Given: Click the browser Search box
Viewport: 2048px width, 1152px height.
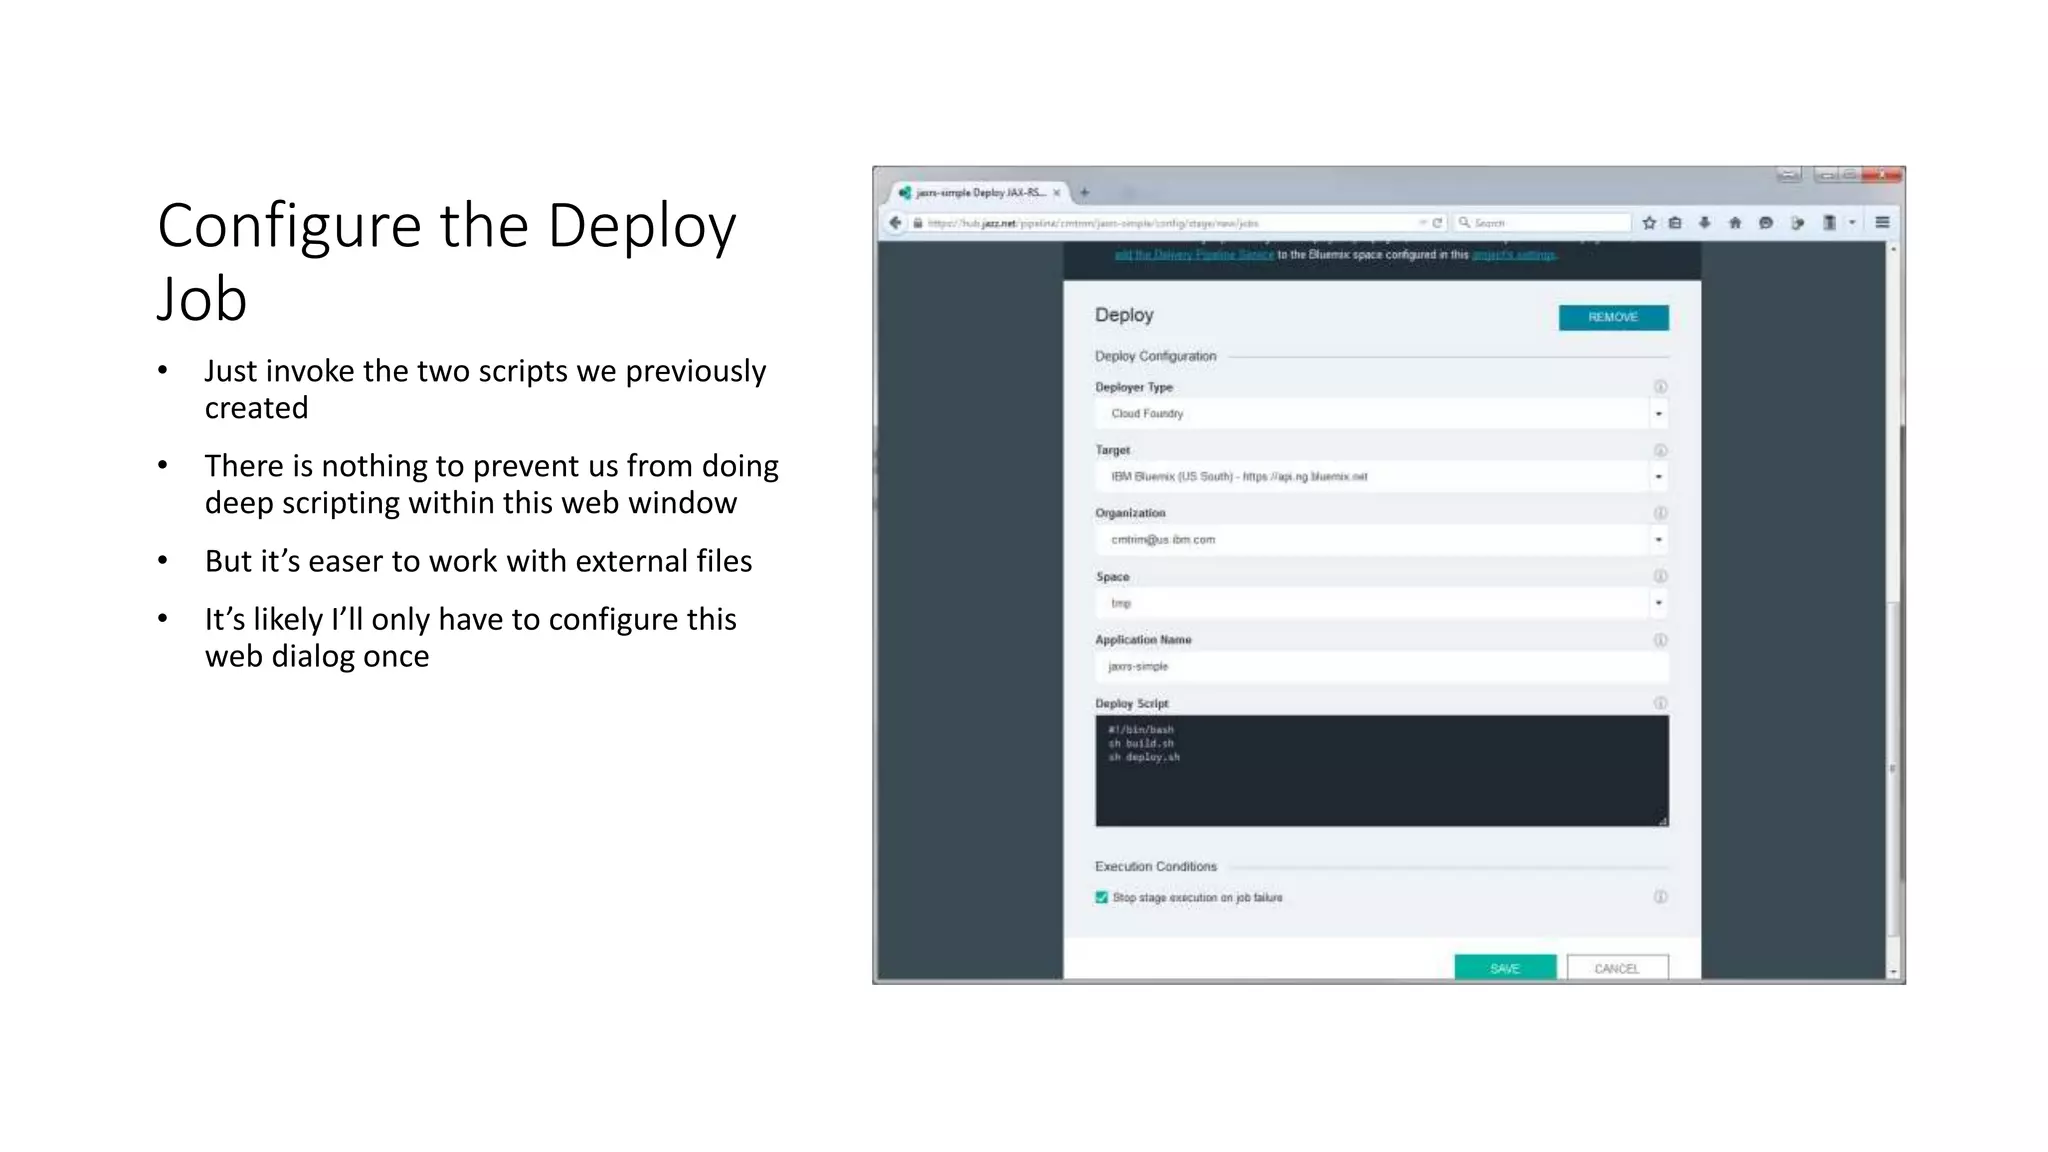Looking at the screenshot, I should 1543,223.
